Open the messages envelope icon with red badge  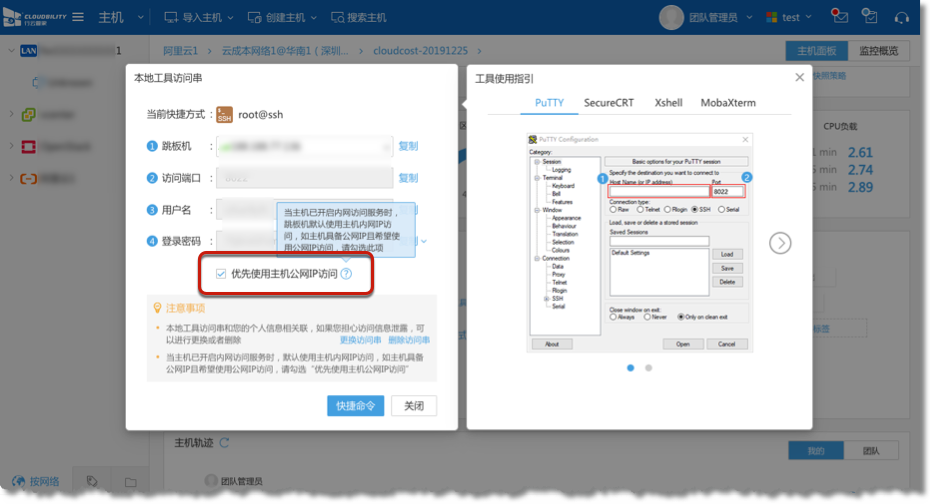839,16
